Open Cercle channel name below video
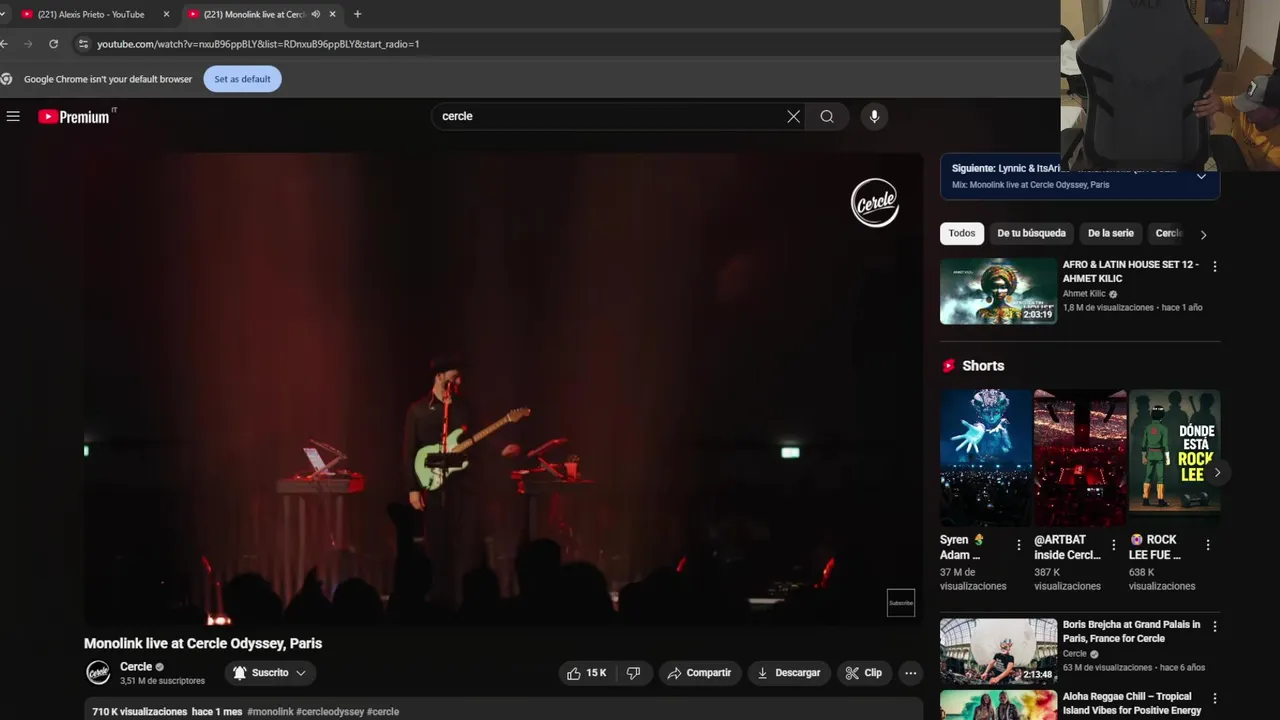Viewport: 1280px width, 720px height. coord(136,667)
